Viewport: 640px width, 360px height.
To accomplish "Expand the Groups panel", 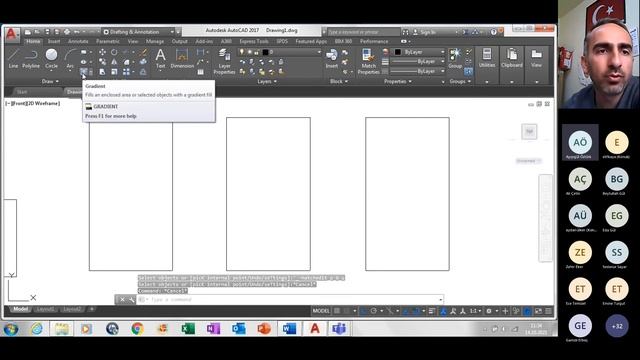I will click(x=460, y=81).
